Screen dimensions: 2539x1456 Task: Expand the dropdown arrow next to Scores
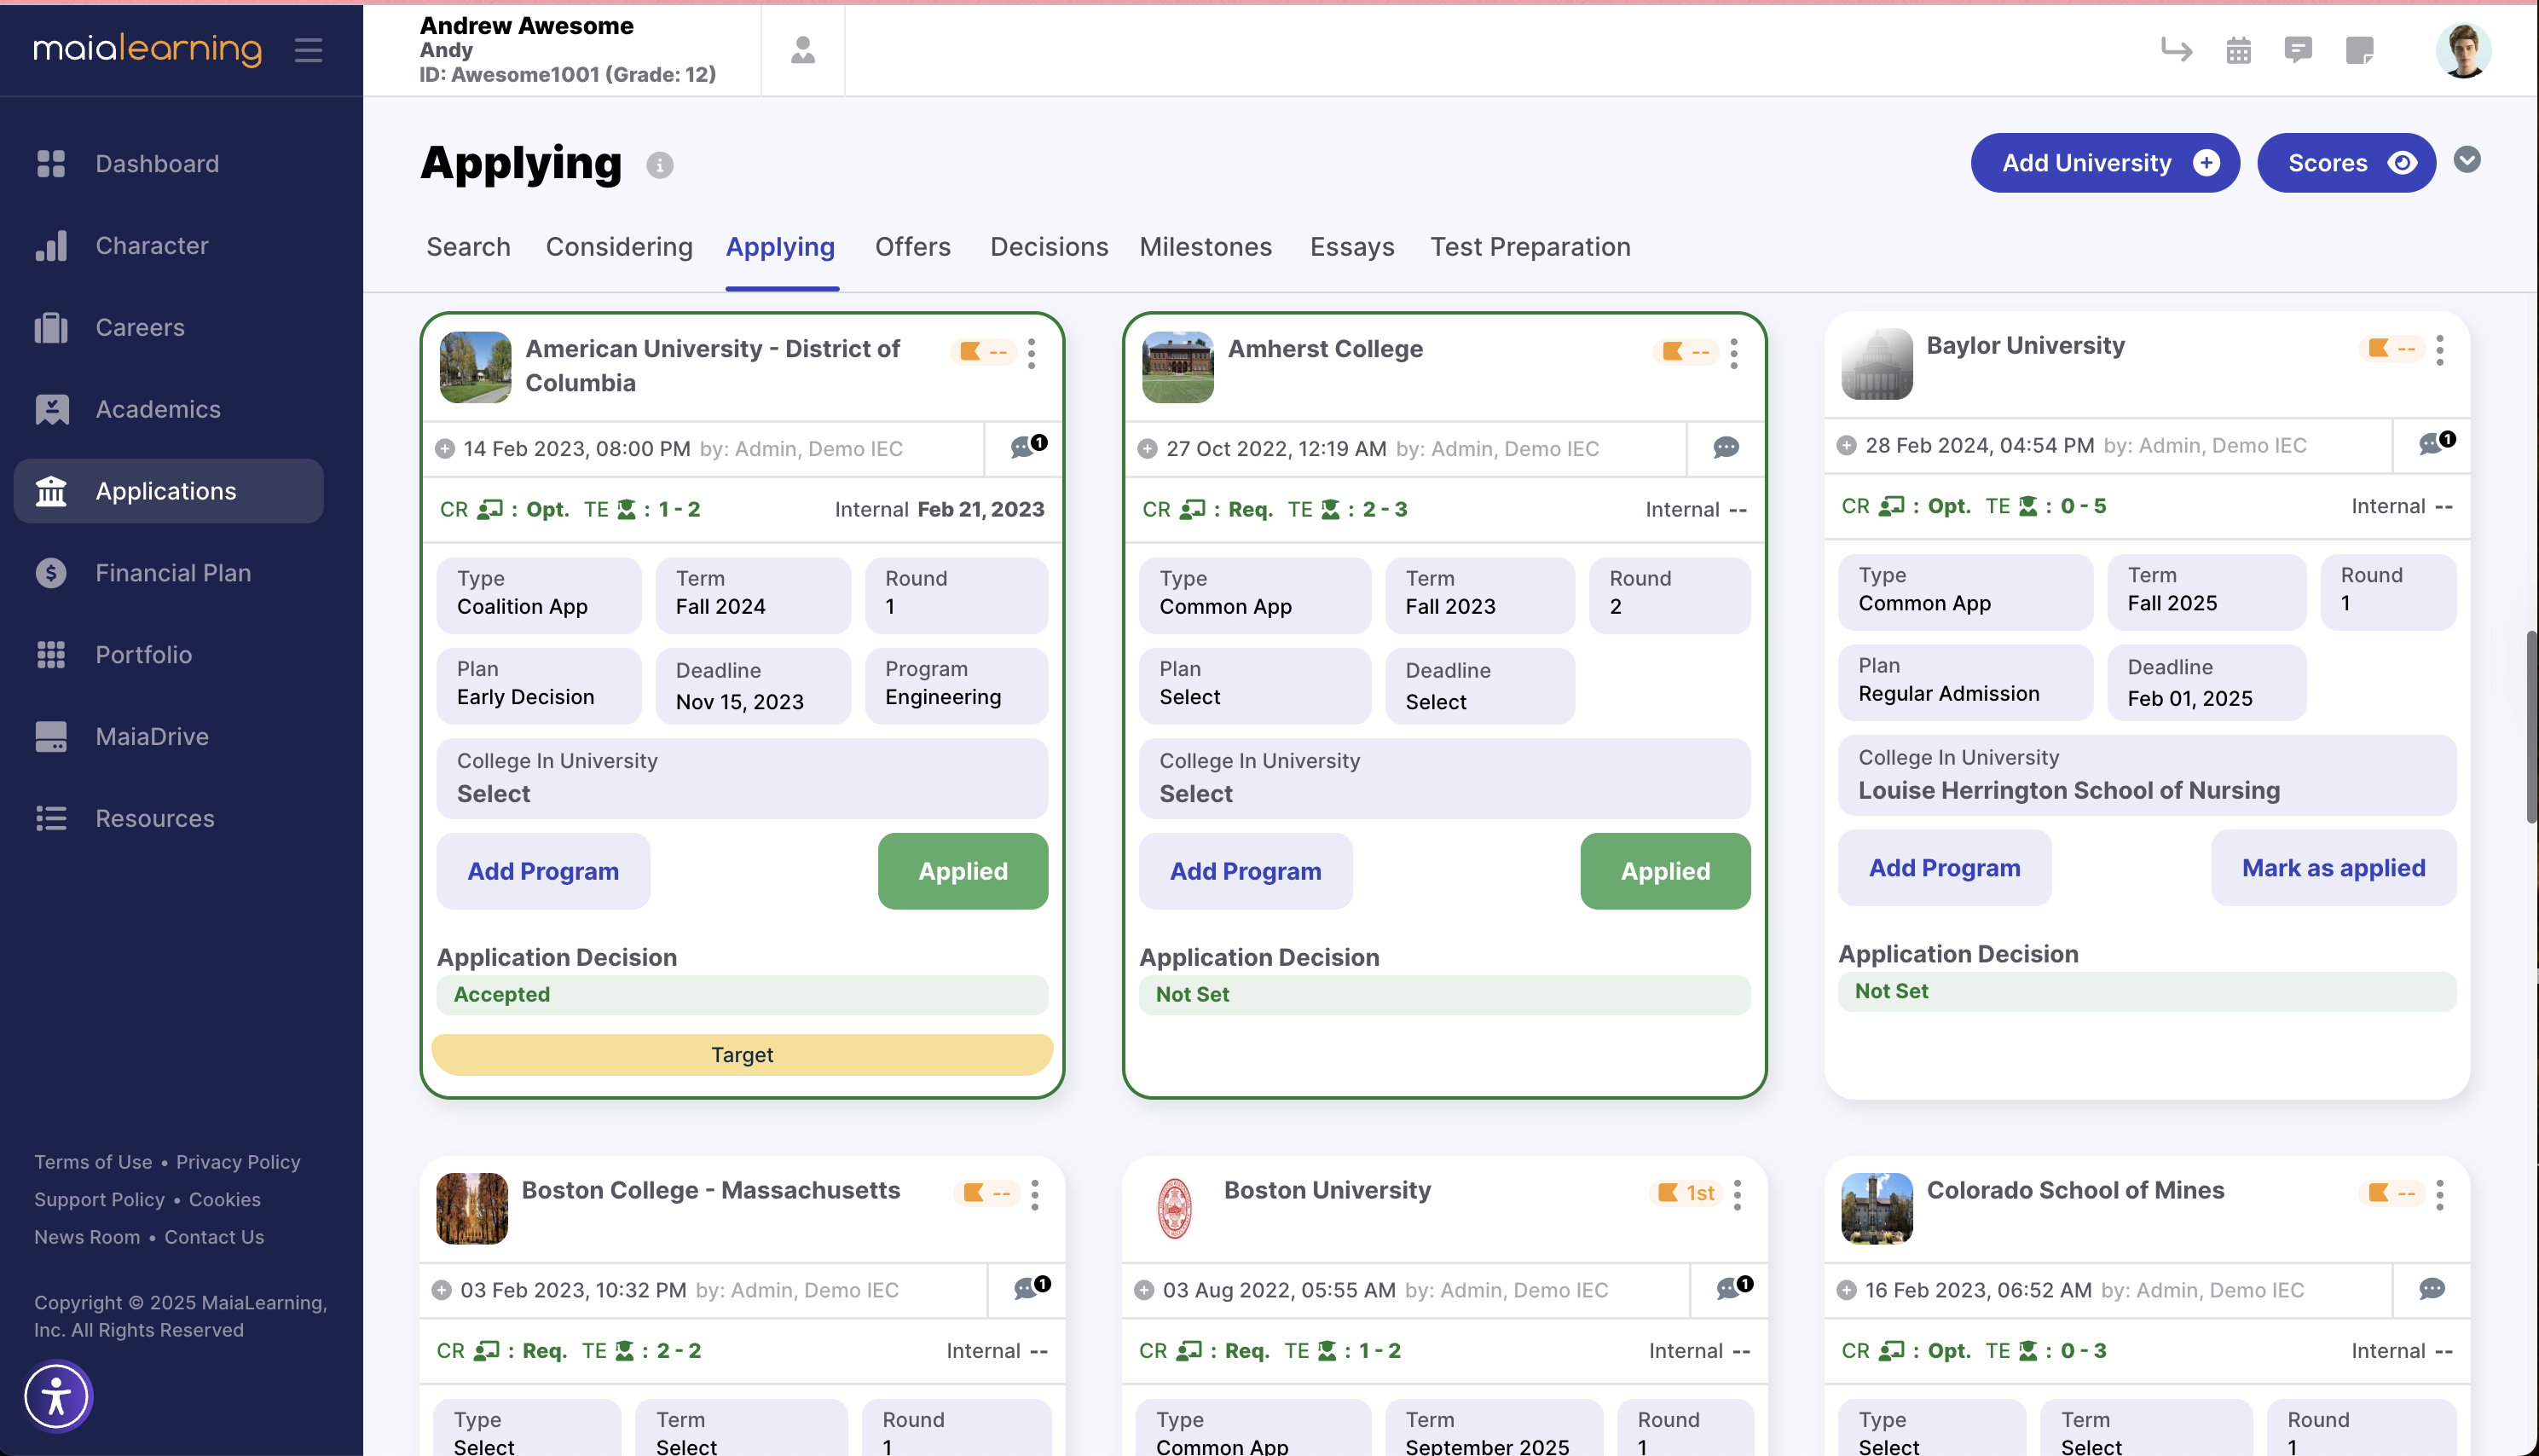coord(2467,160)
